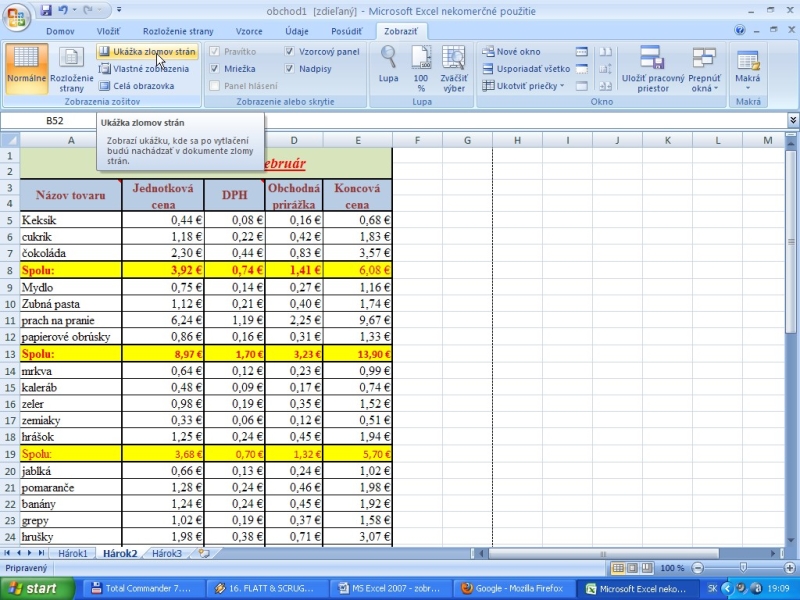Click Usporiadať všetko arrange windows

(x=526, y=69)
